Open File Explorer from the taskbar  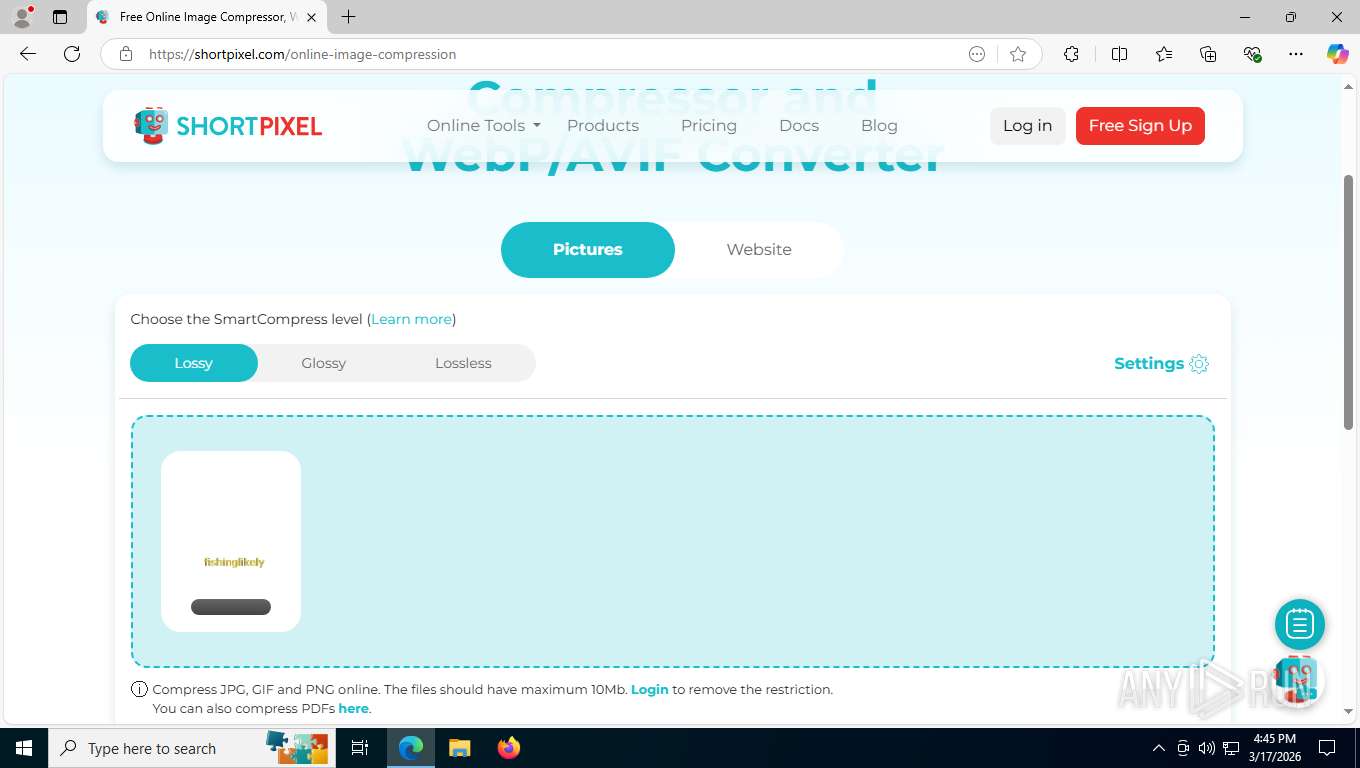[x=459, y=748]
